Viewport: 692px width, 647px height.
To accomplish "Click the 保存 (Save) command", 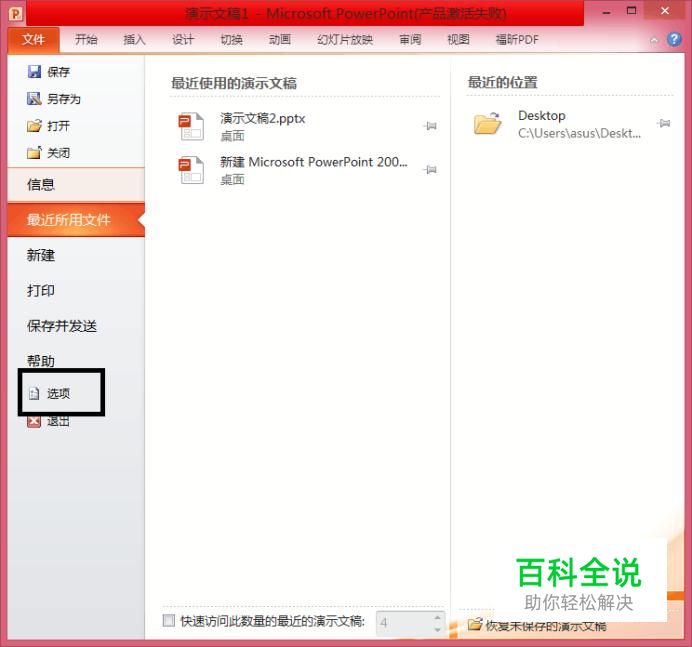I will [x=49, y=71].
